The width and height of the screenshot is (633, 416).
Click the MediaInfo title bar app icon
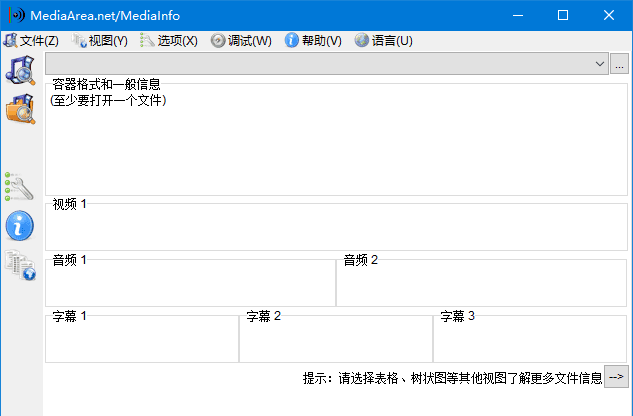coord(17,15)
